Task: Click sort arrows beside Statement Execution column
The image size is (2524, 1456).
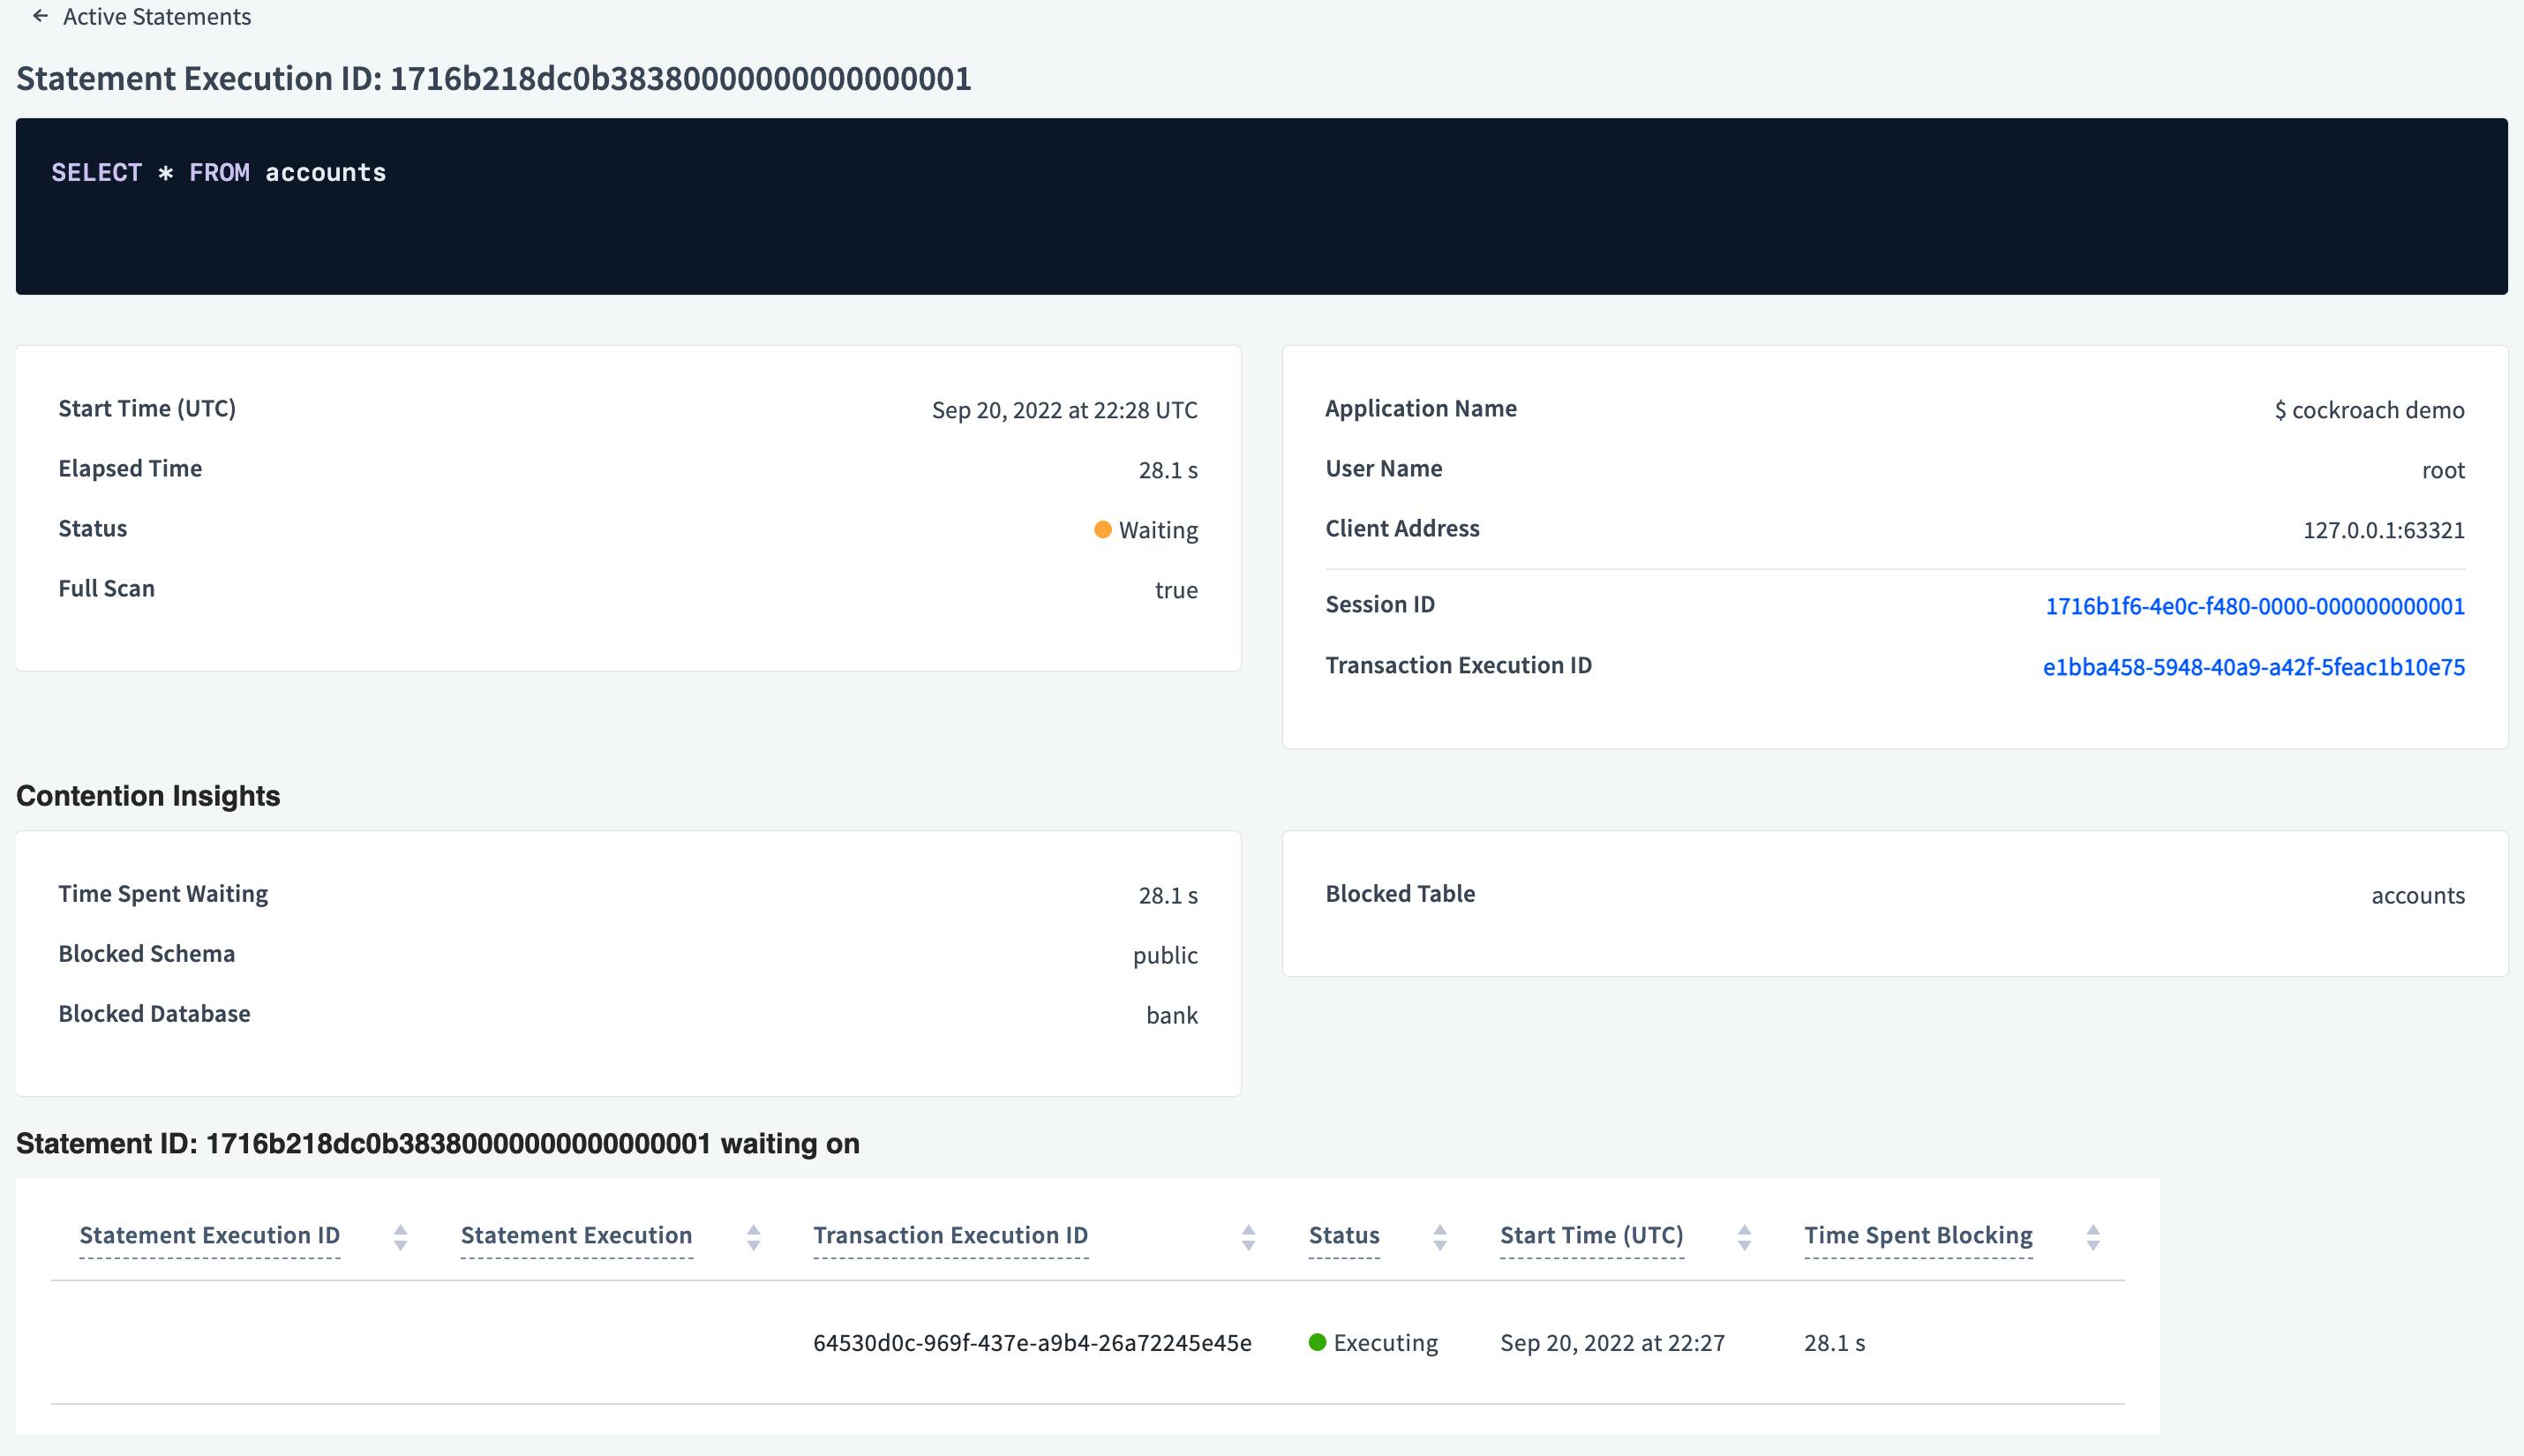Action: point(752,1236)
